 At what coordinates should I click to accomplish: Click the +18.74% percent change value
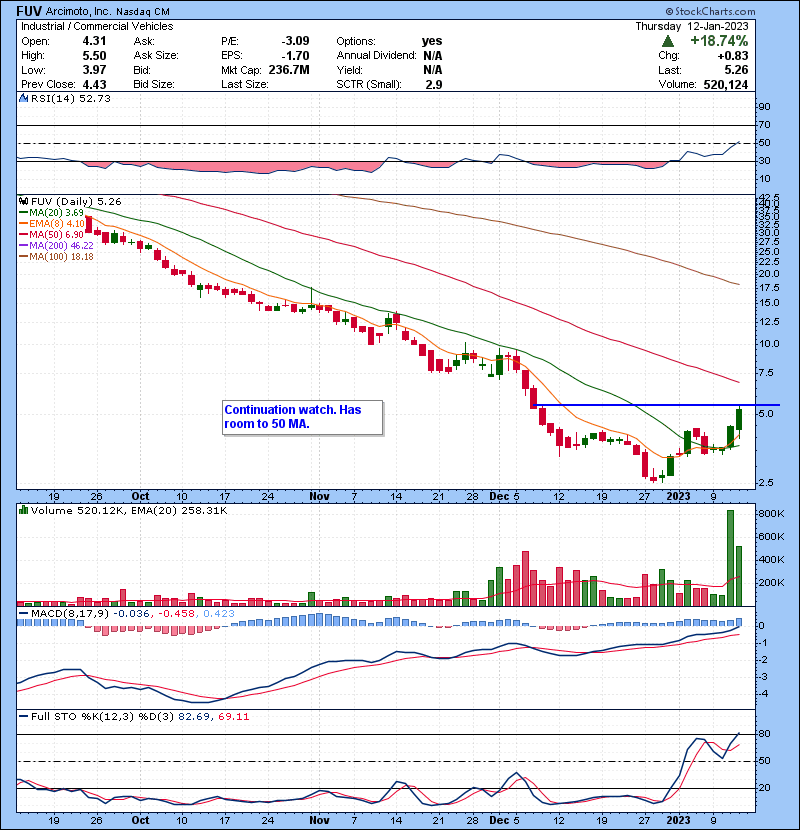point(719,41)
